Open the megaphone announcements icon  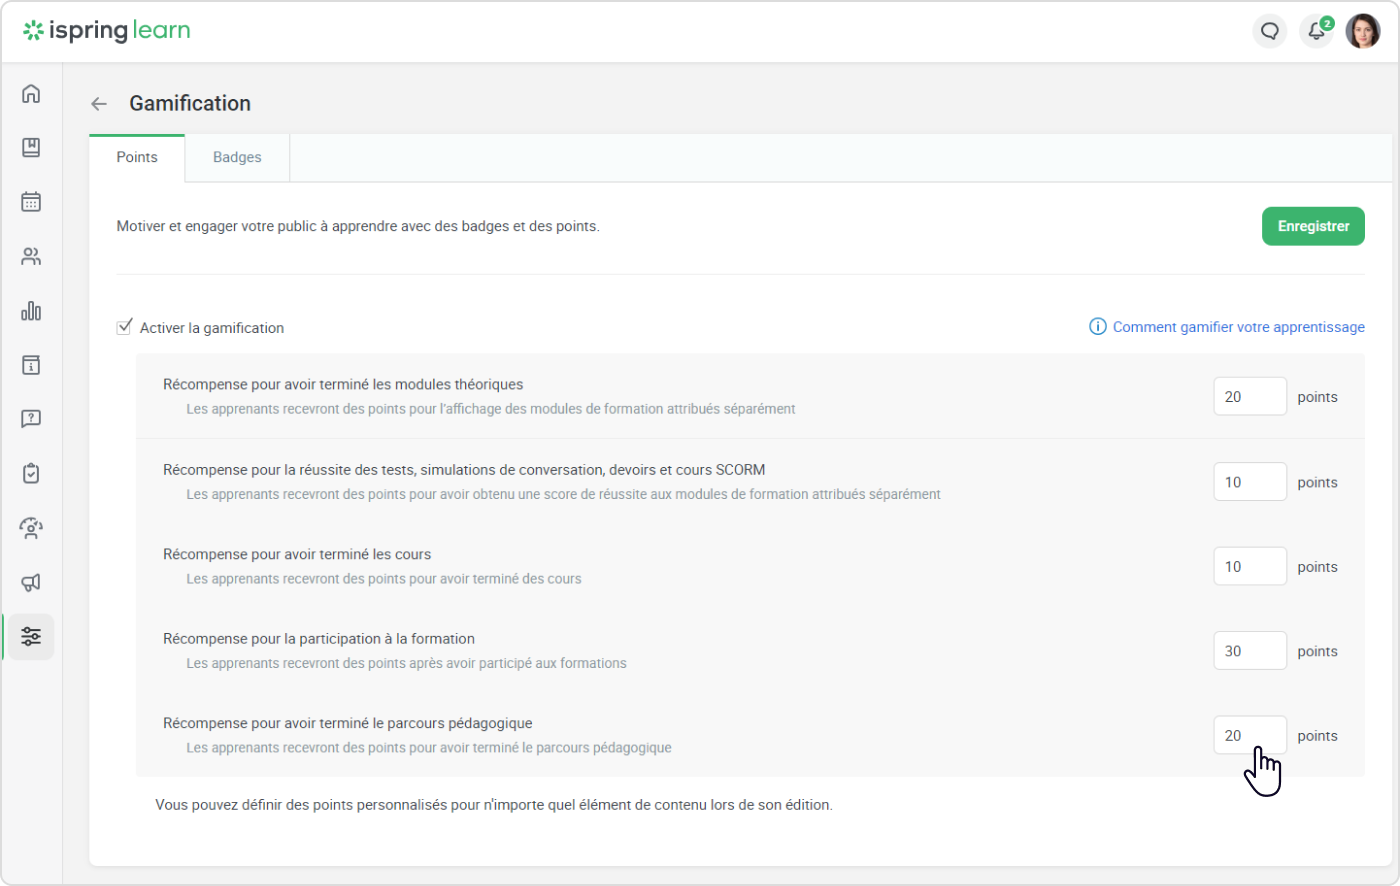tap(31, 582)
